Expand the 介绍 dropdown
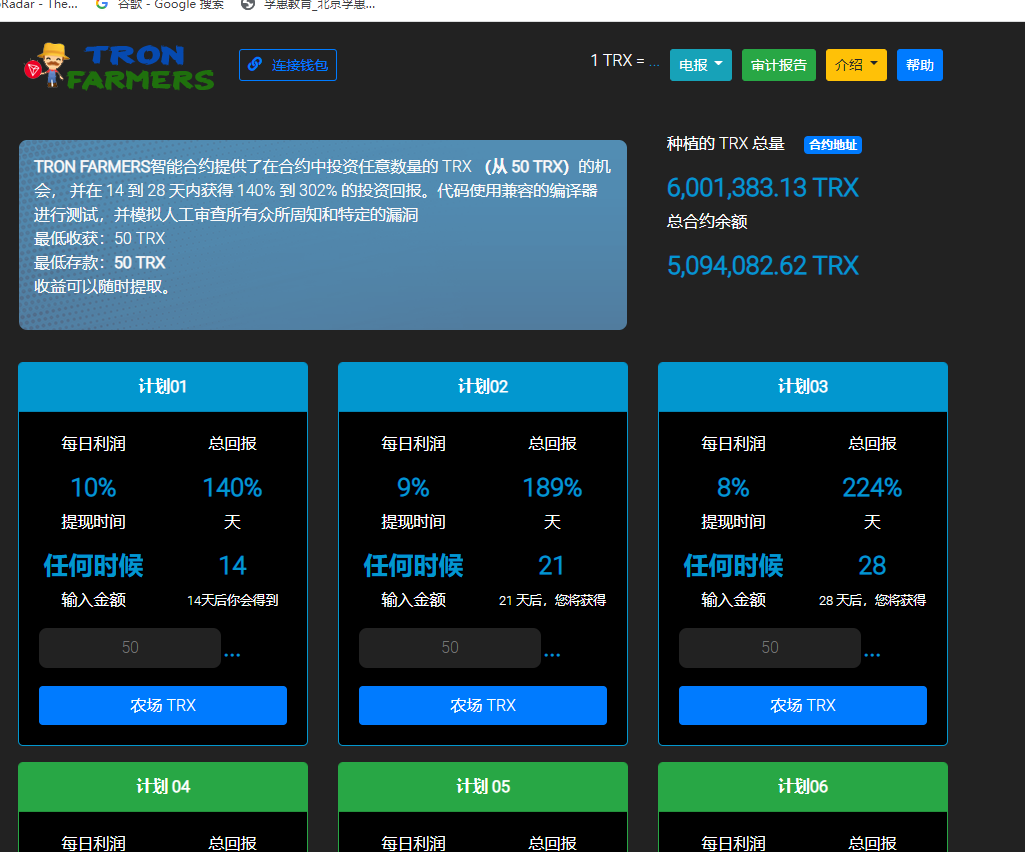The height and width of the screenshot is (852, 1025). coord(856,64)
